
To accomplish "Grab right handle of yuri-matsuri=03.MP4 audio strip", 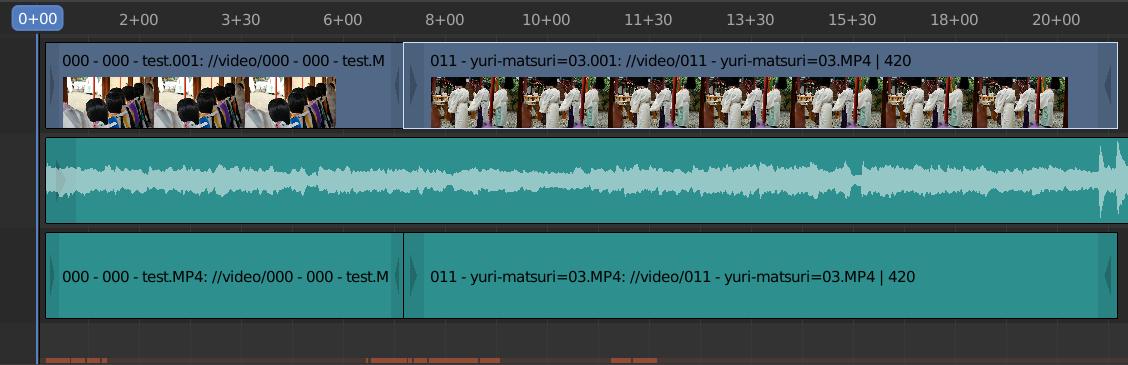I will (1107, 275).
